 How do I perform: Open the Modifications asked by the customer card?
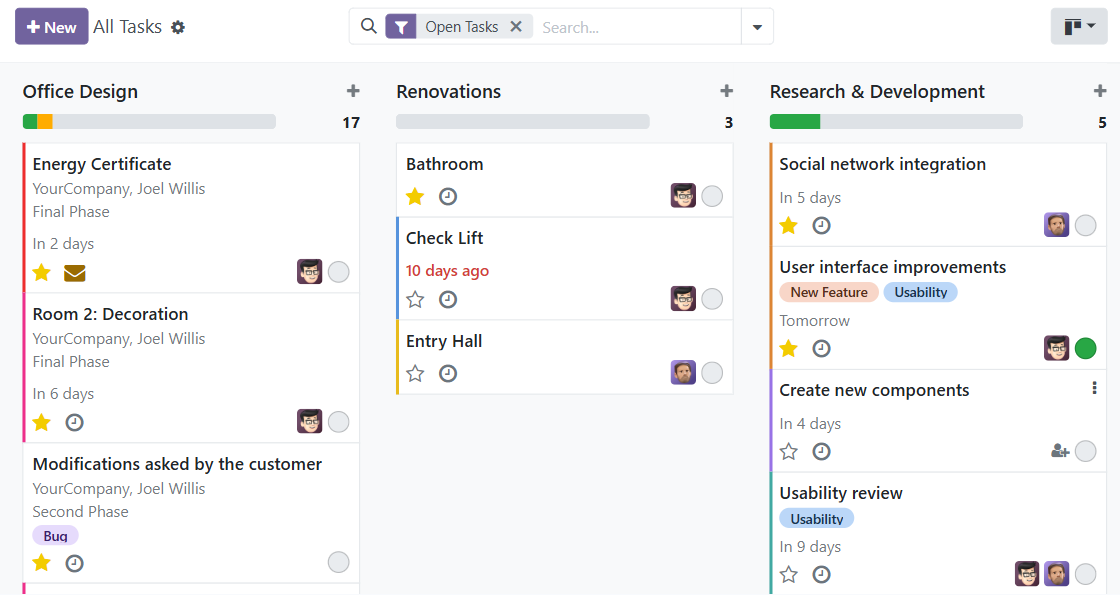tap(177, 464)
